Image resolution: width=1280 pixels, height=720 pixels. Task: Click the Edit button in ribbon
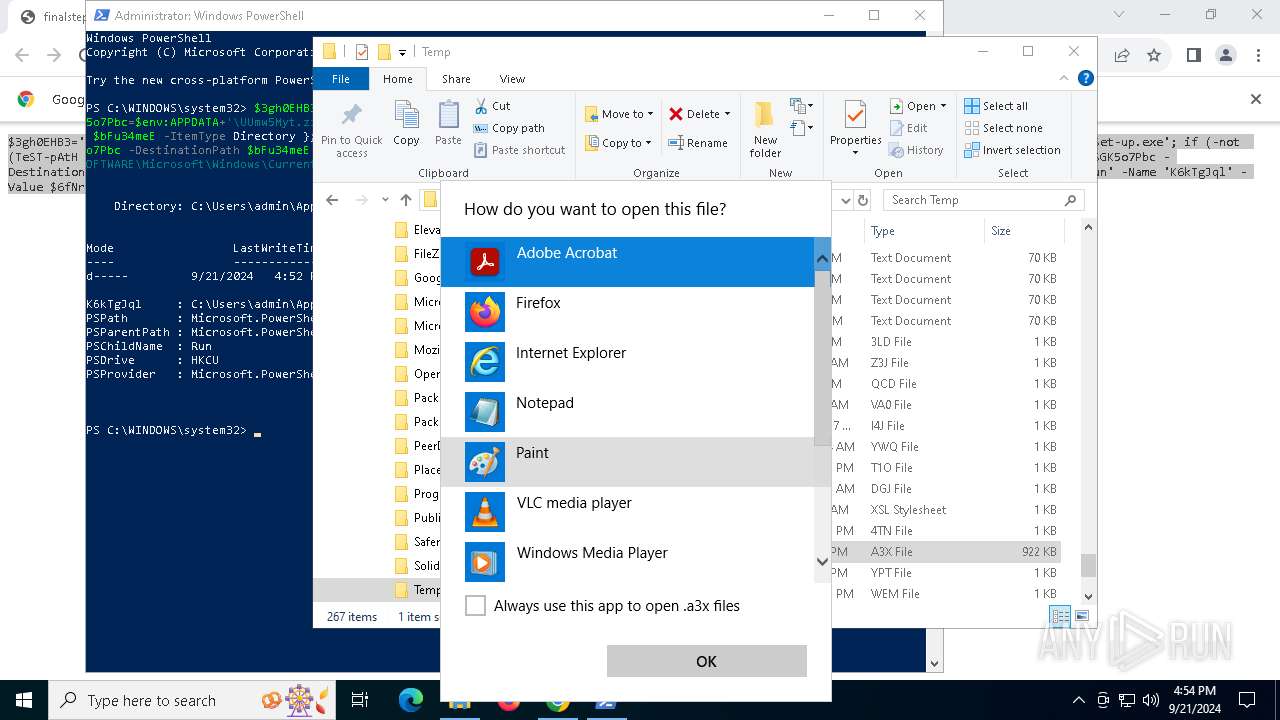coord(908,128)
